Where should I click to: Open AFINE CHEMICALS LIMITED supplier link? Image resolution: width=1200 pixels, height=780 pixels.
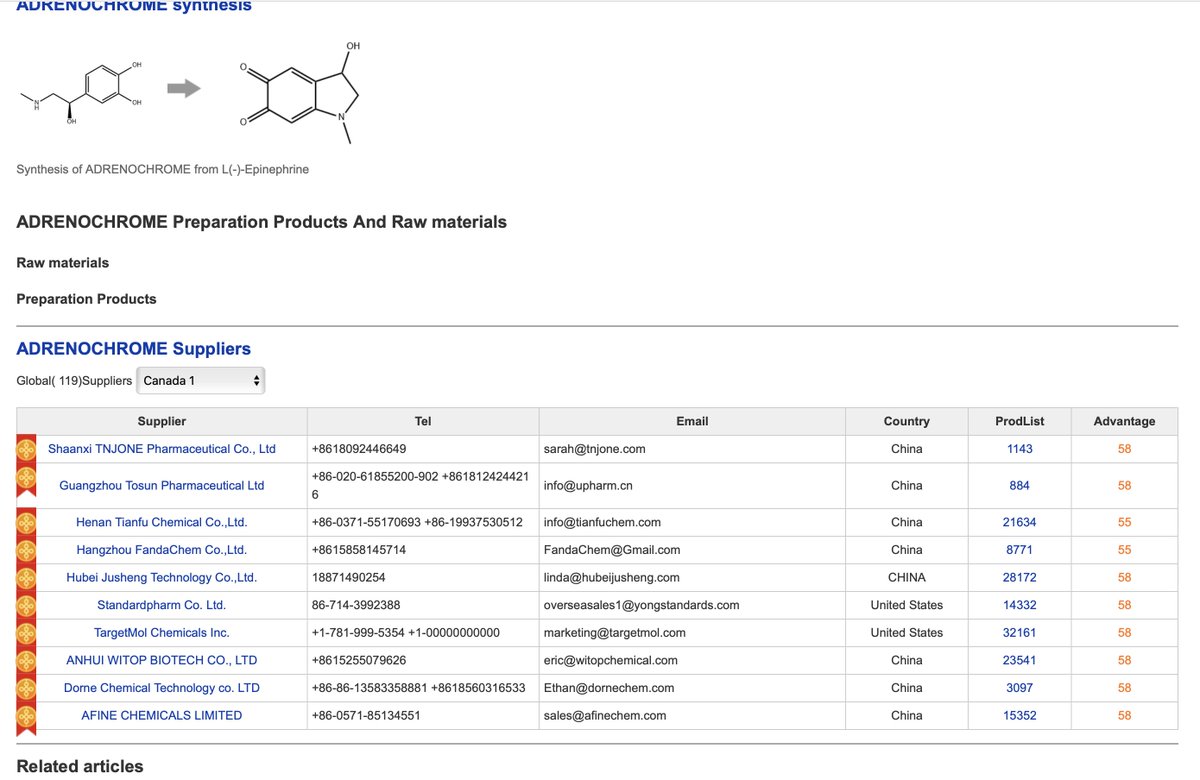162,715
